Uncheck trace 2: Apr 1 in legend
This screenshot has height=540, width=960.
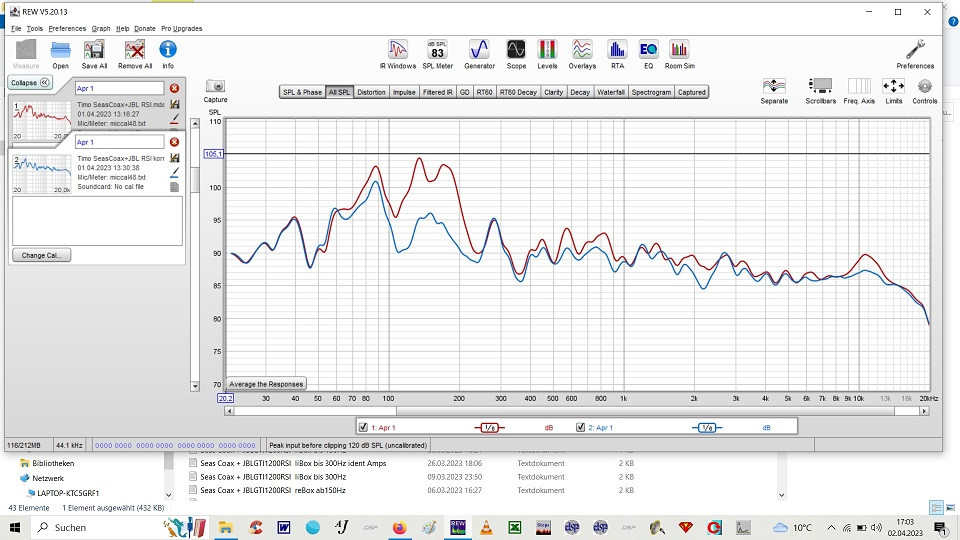coord(580,427)
